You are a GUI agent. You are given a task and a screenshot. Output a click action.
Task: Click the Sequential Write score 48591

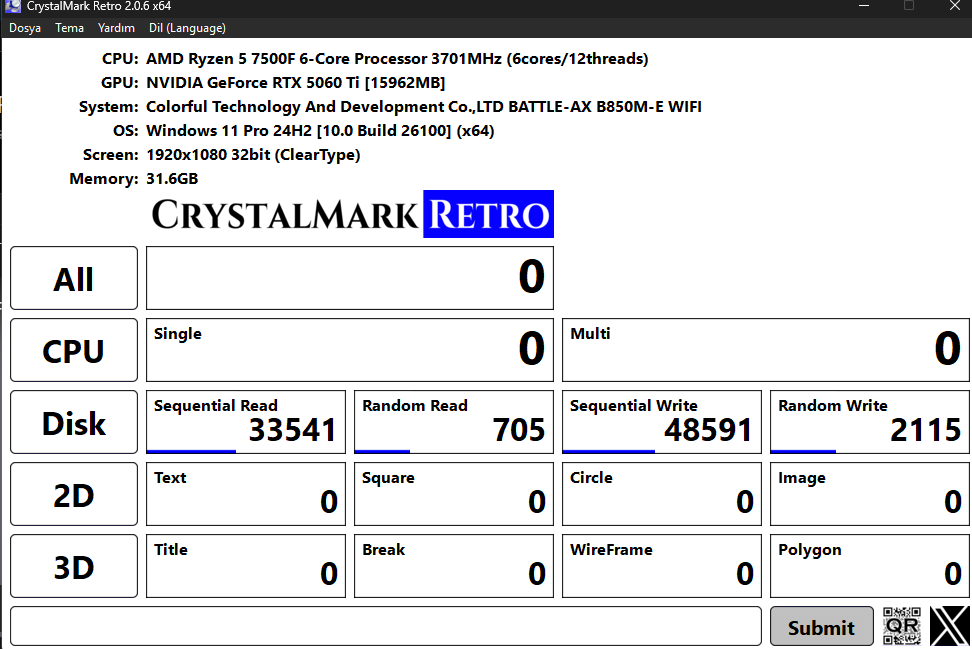[709, 430]
